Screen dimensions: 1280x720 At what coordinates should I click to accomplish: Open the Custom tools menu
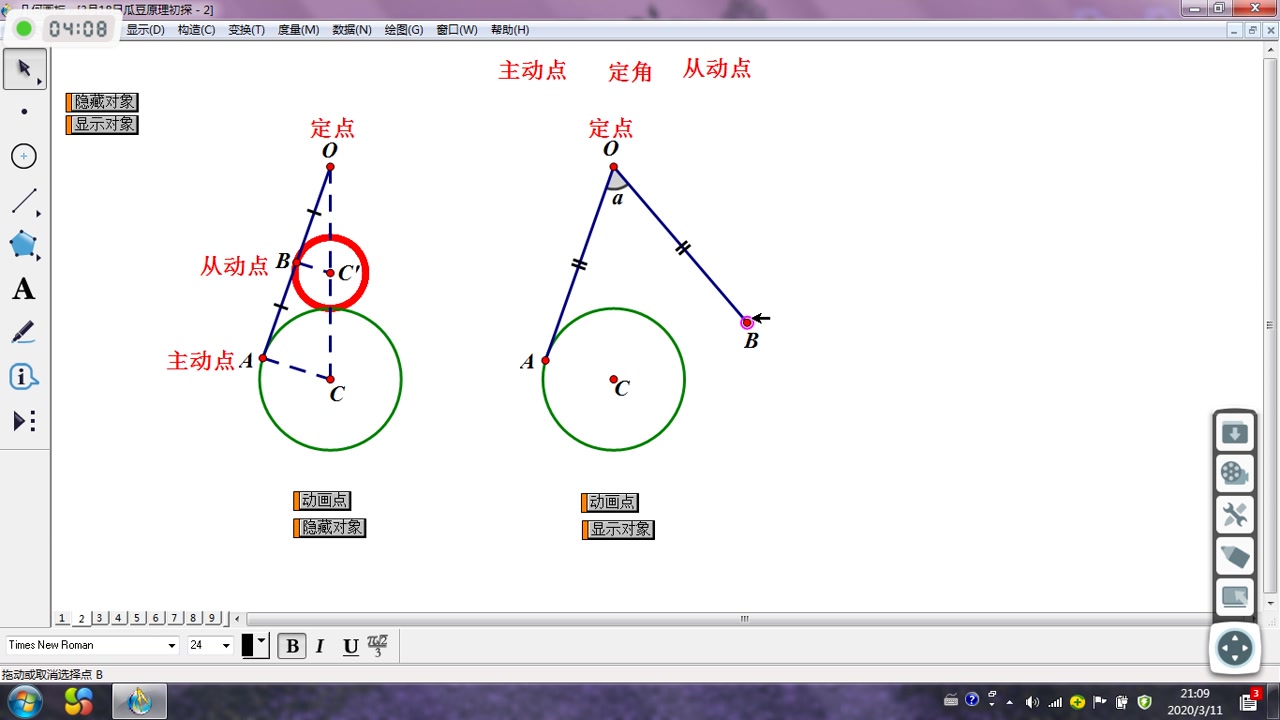(24, 421)
